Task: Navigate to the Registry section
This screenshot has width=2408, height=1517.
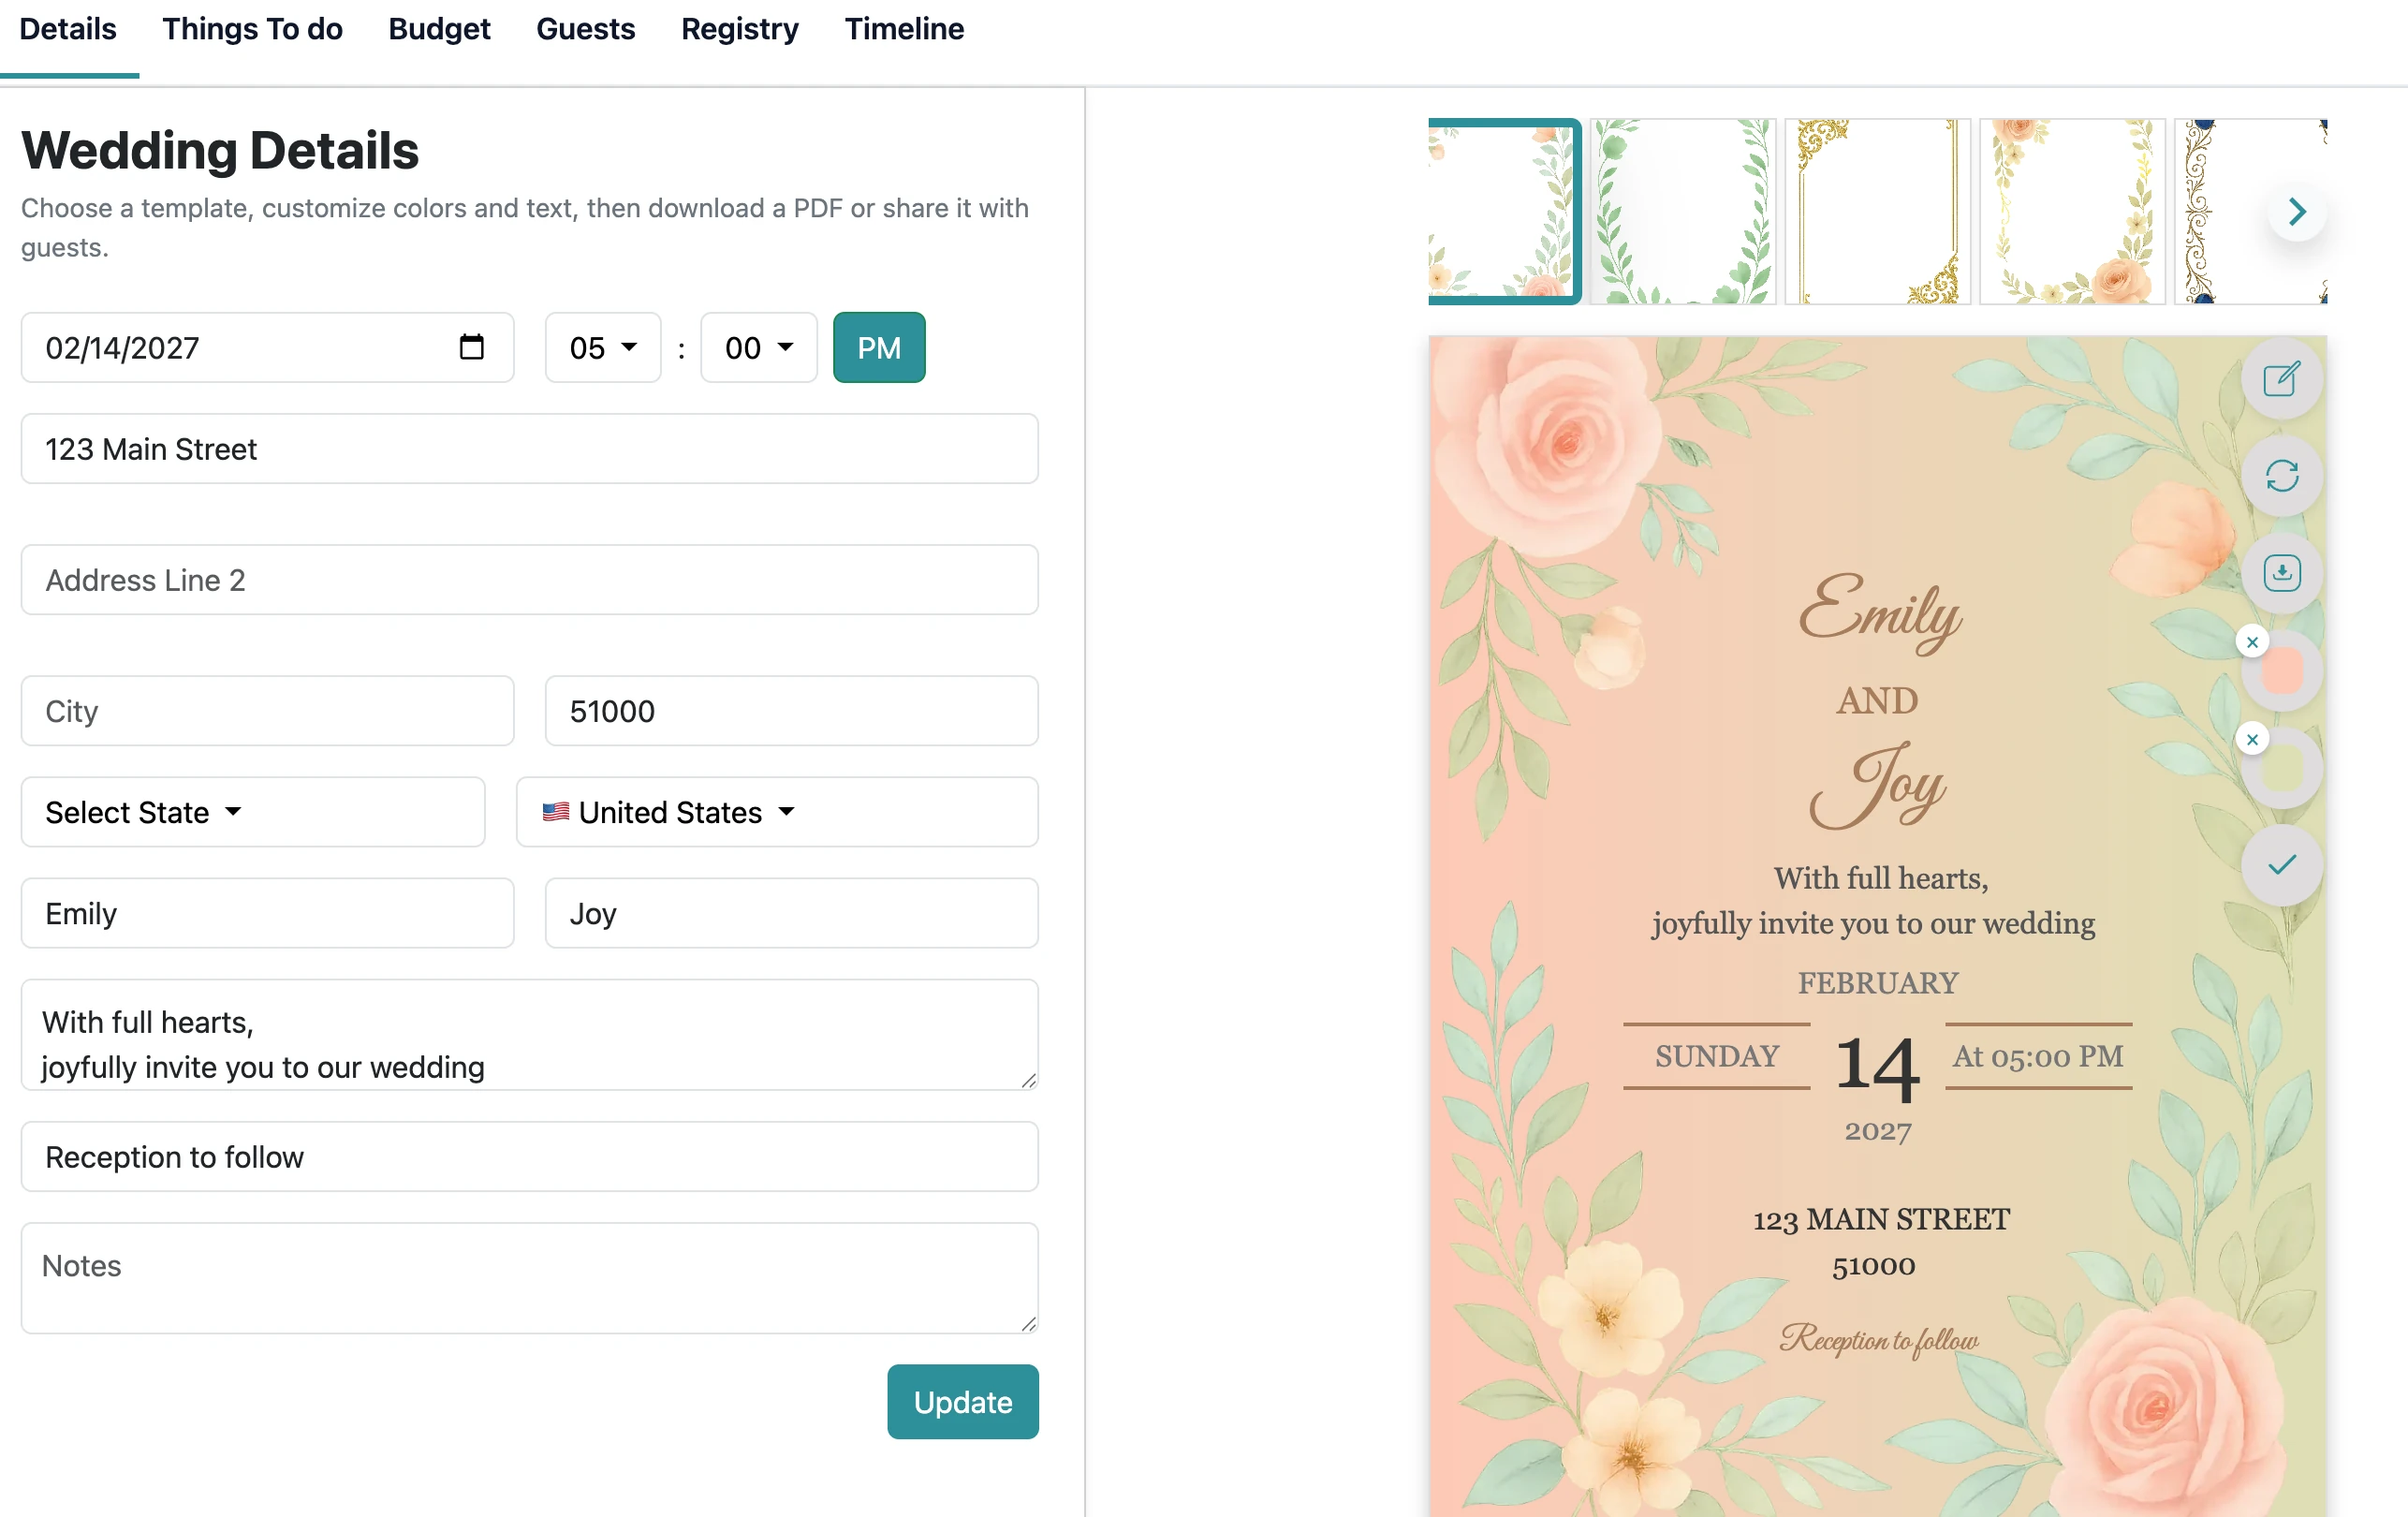Action: 739,29
